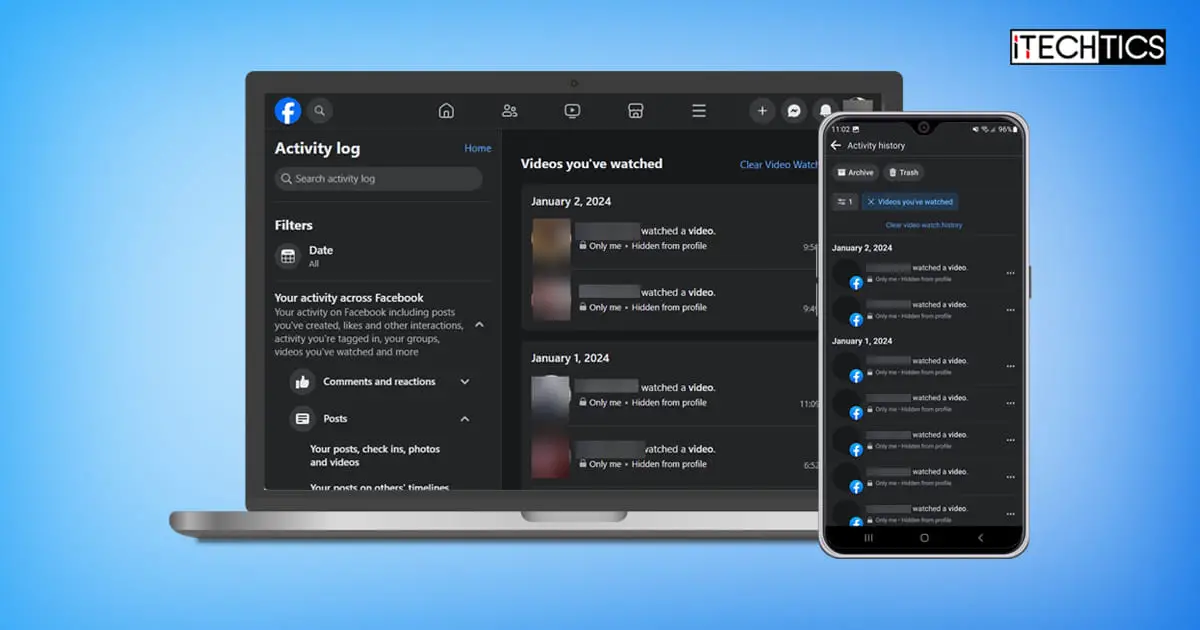Click the Clear Video Watch History link on laptop

coord(779,165)
